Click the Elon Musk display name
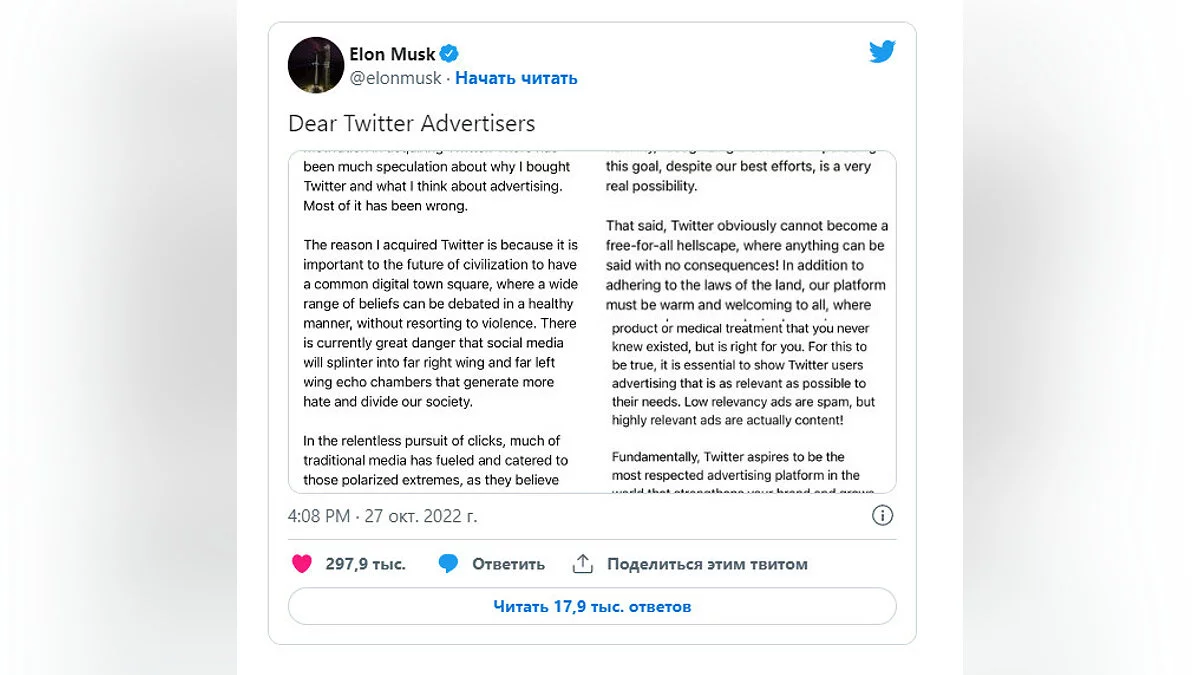The image size is (1200, 675). tap(392, 54)
